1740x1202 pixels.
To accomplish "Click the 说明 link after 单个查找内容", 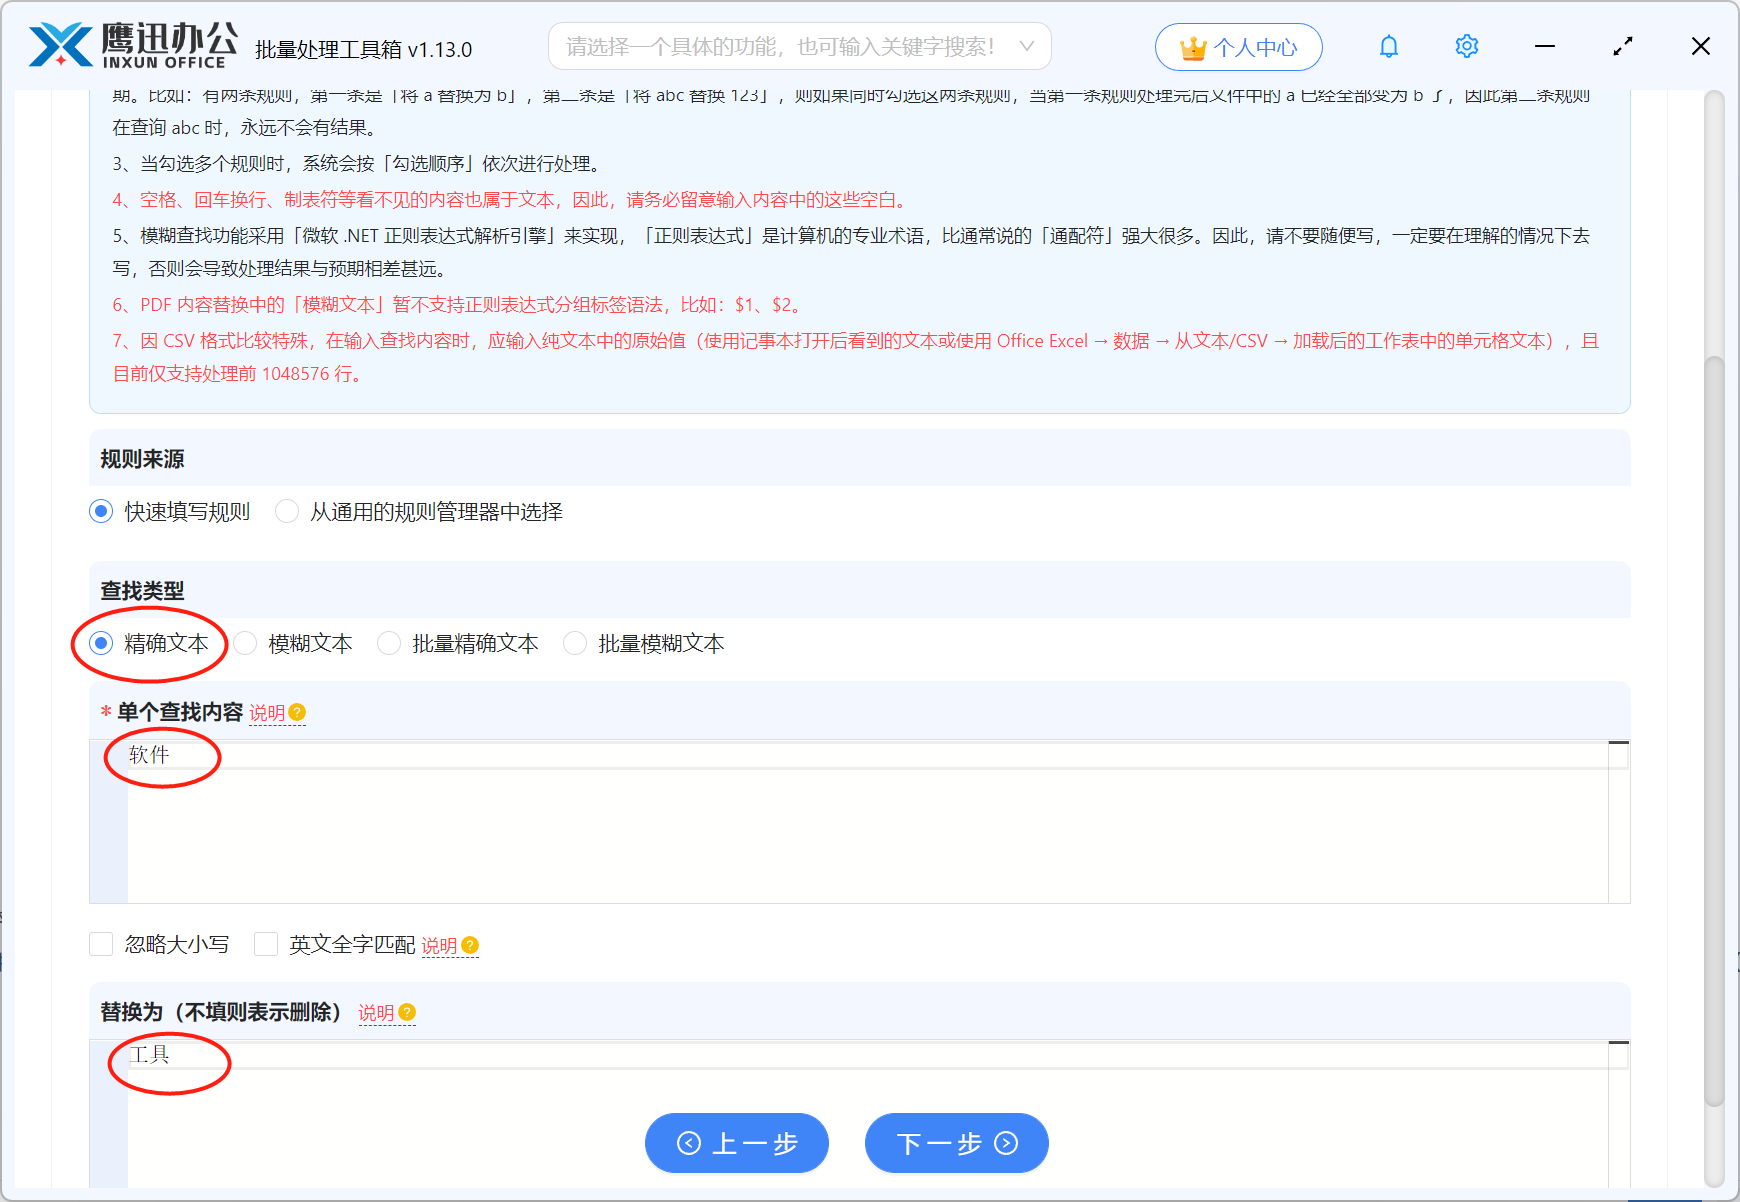I will (265, 713).
